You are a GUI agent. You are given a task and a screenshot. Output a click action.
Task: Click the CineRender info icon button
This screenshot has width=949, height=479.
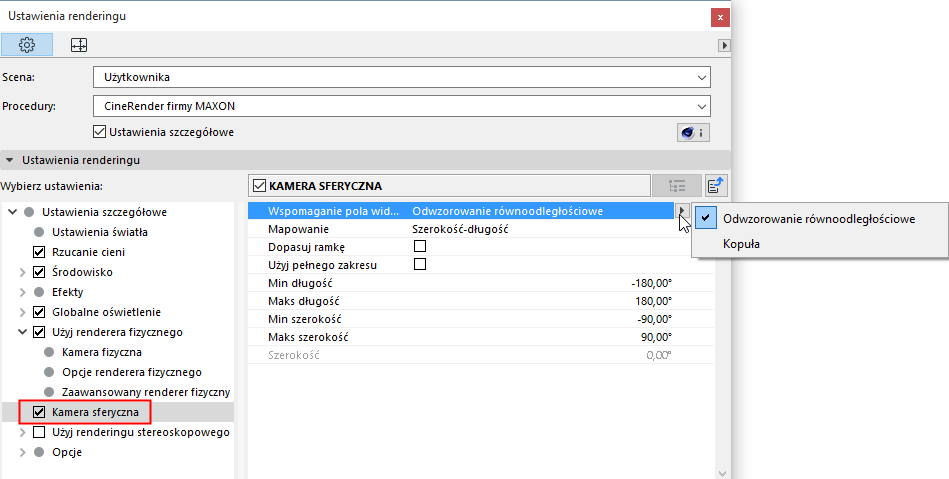click(x=693, y=133)
